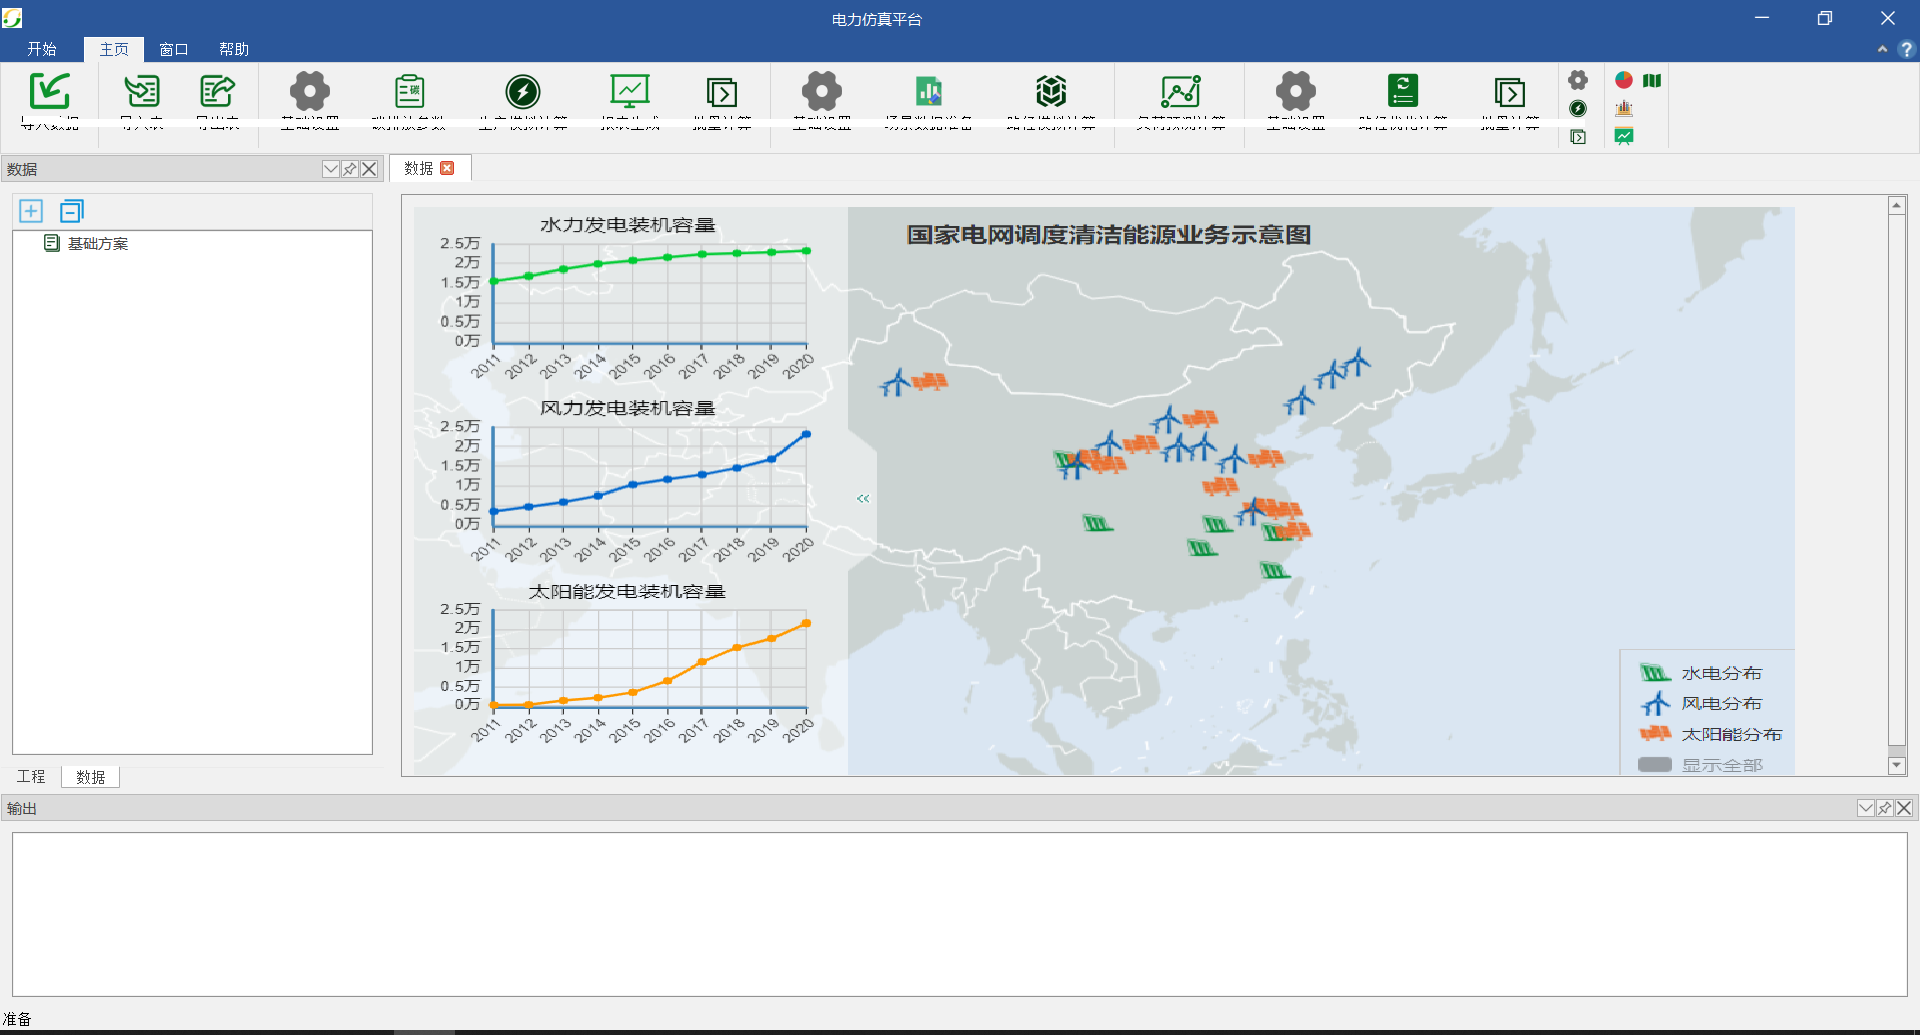The width and height of the screenshot is (1920, 1035).
Task: Click the 2020 data point on solar chart
Action: 806,624
